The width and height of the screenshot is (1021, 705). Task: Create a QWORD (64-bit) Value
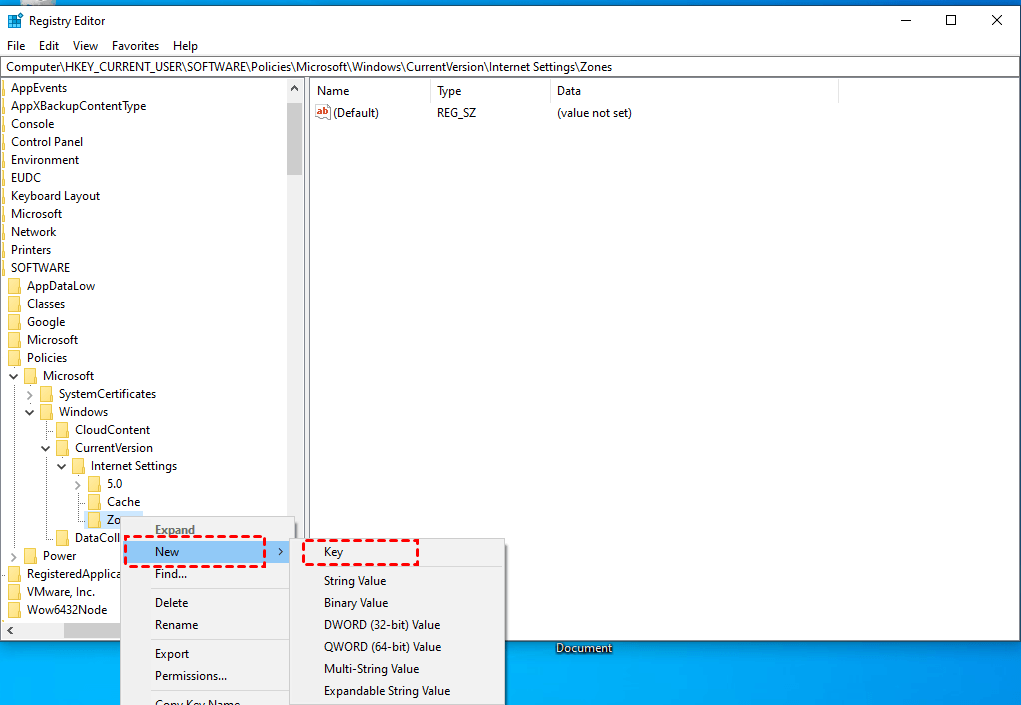point(397,647)
